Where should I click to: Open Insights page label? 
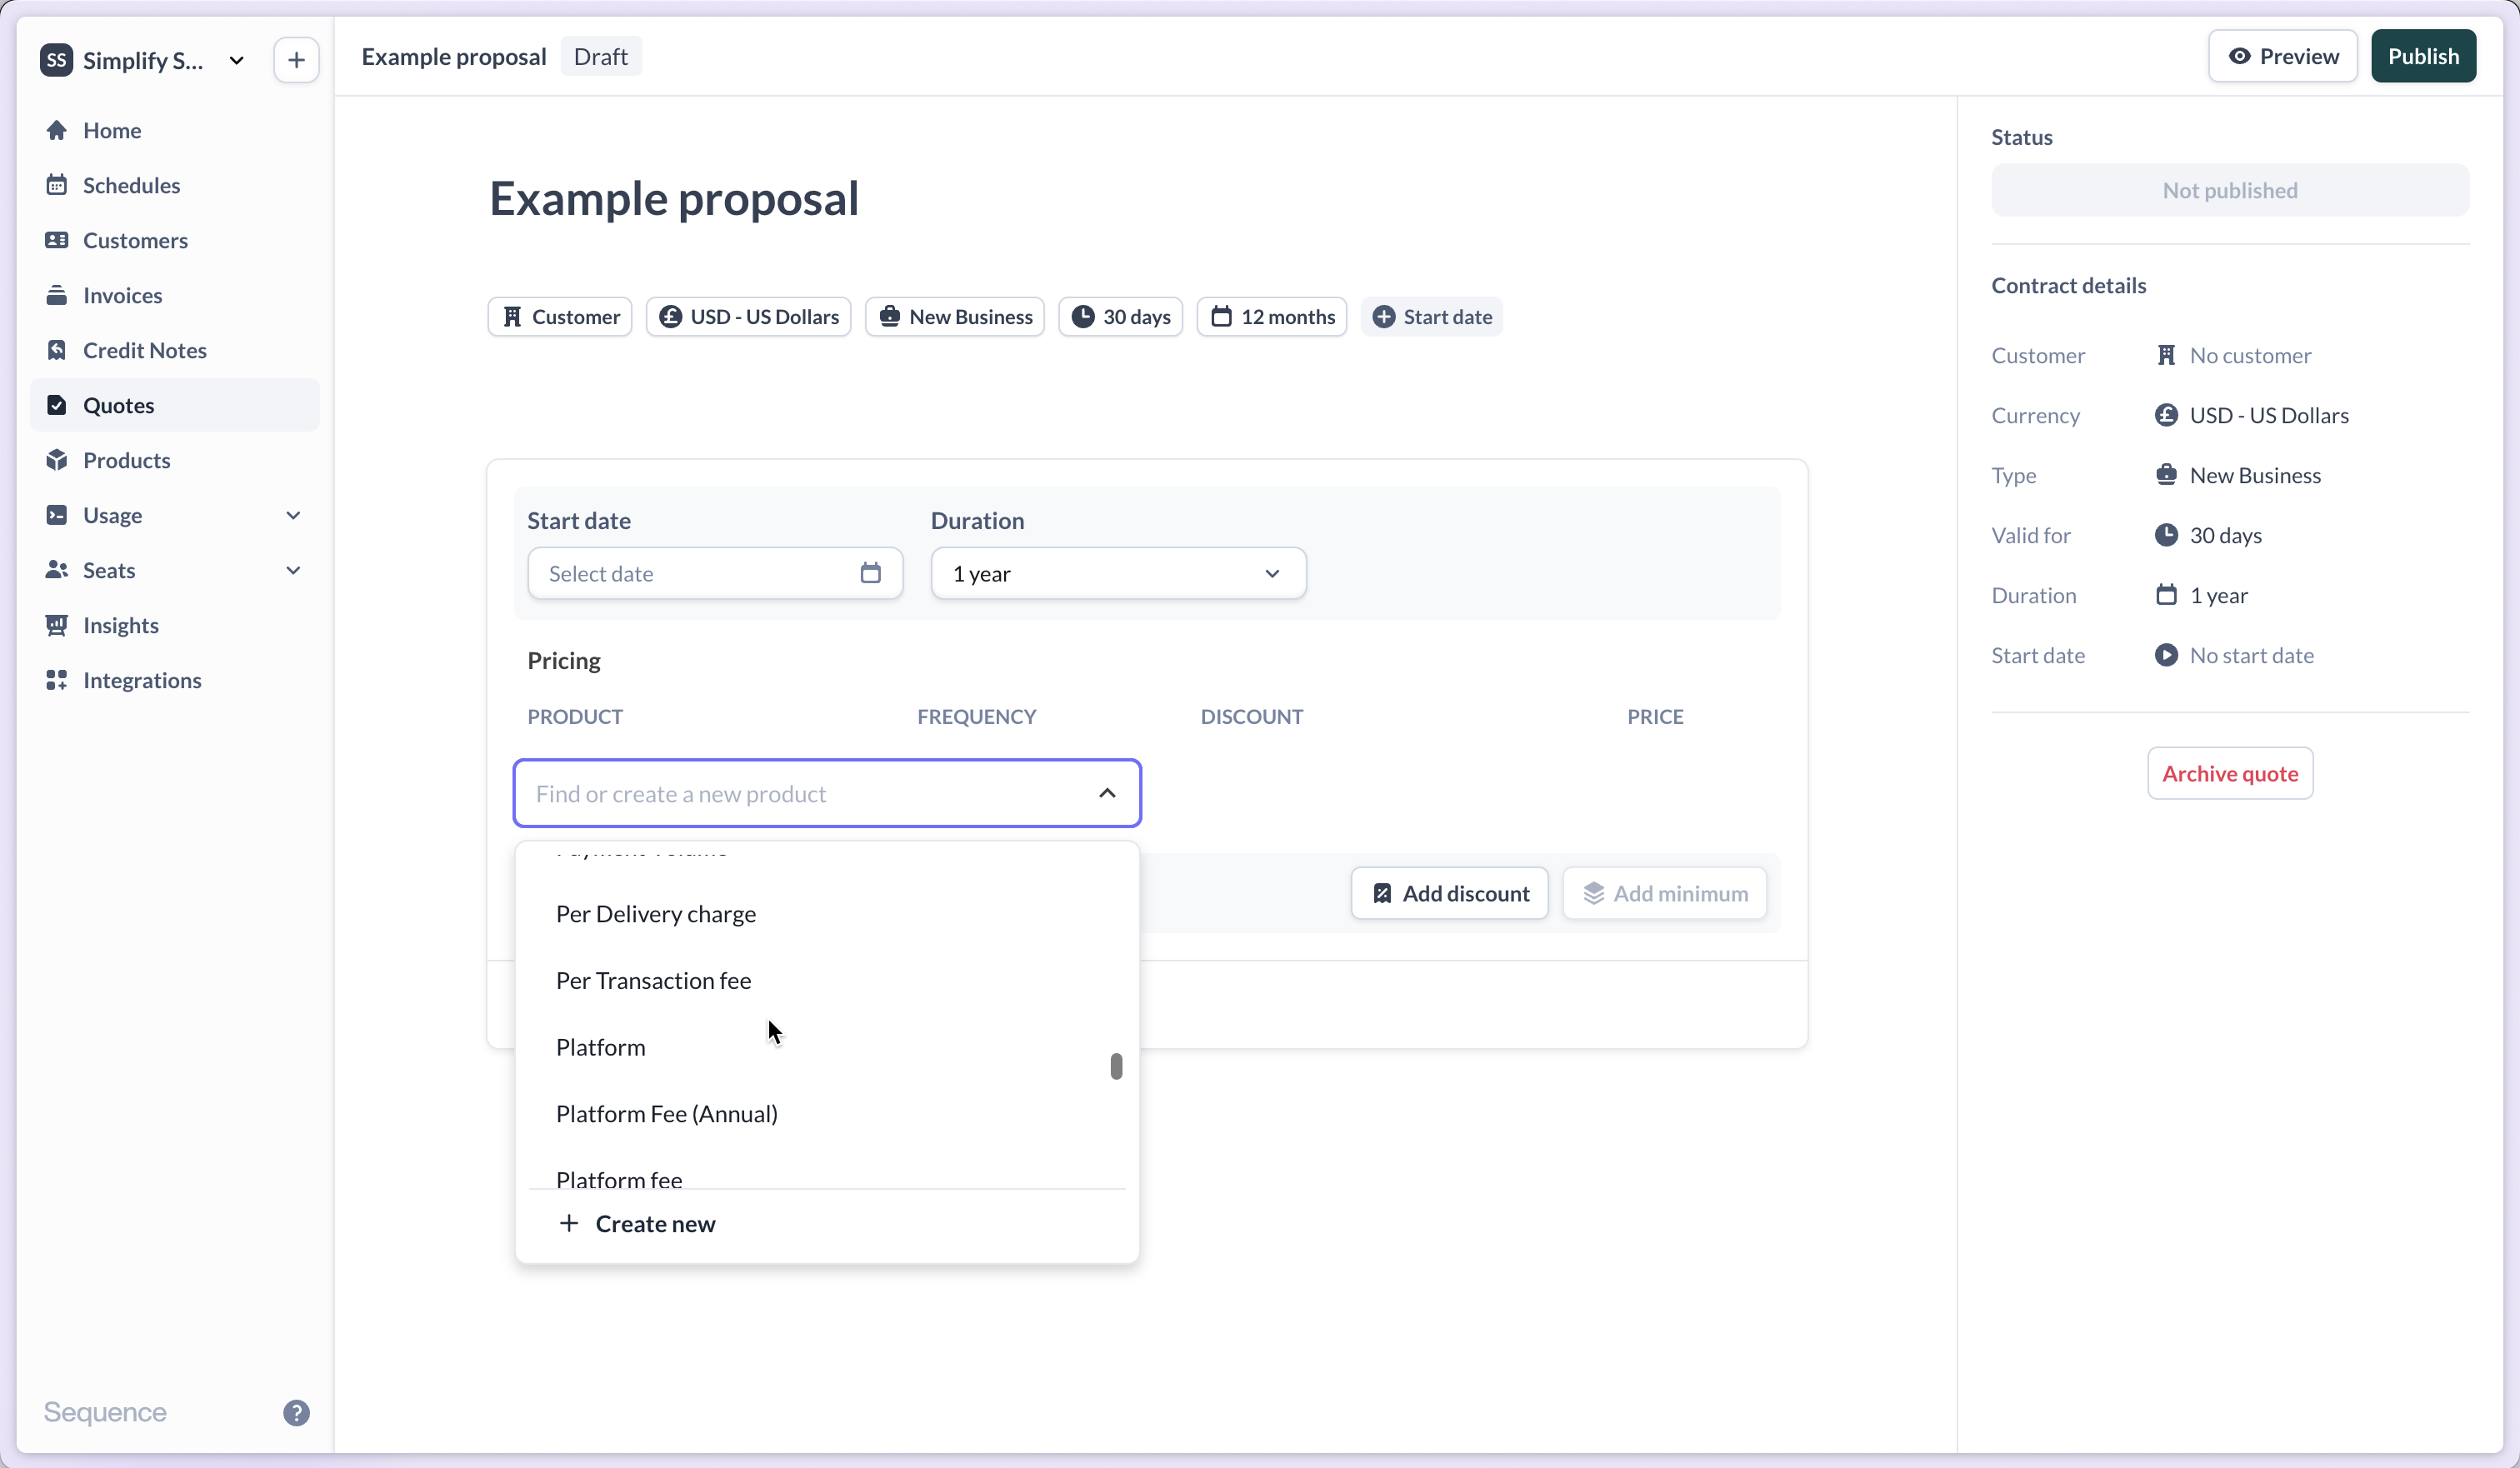coord(121,625)
